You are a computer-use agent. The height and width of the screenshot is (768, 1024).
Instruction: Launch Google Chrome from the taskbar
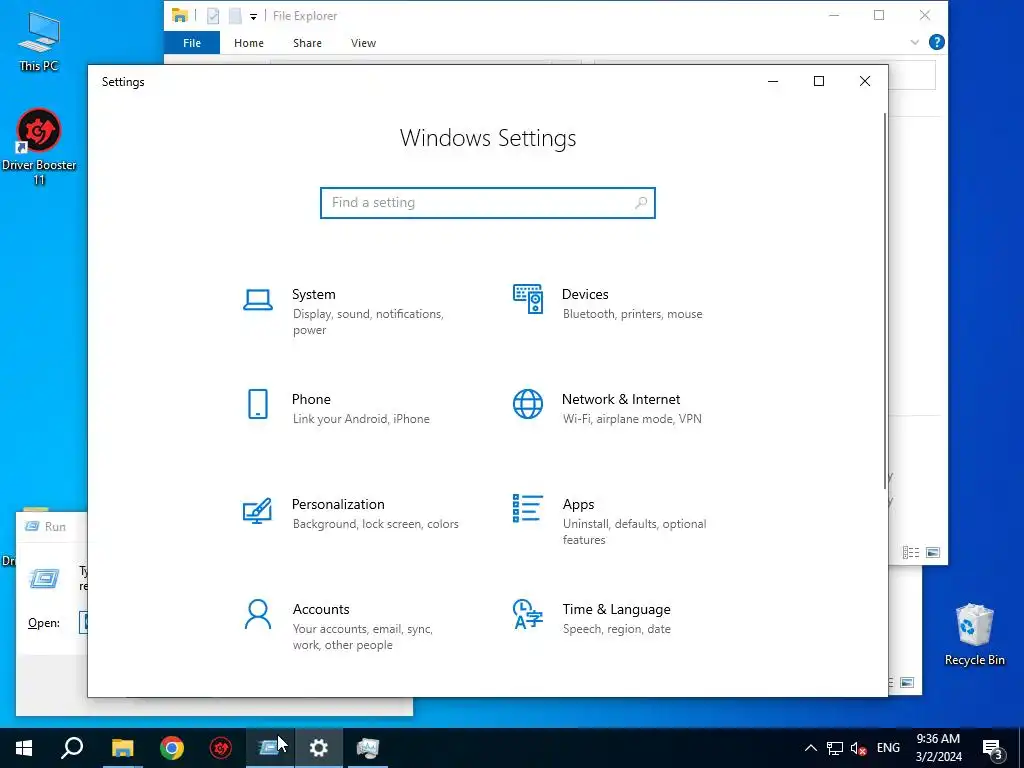172,748
